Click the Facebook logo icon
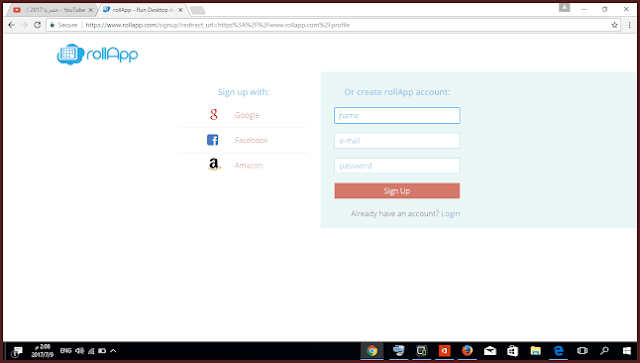Image resolution: width=640 pixels, height=363 pixels. (x=212, y=140)
